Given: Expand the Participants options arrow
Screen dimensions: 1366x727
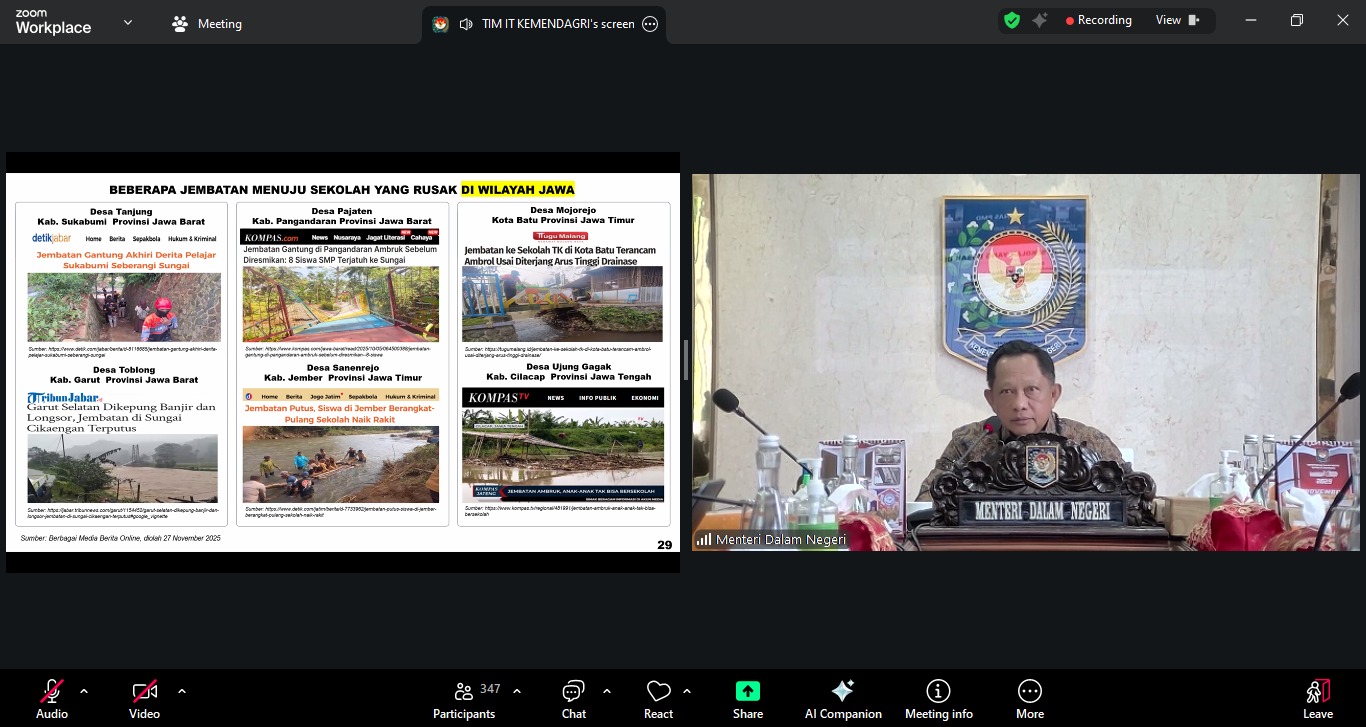Looking at the screenshot, I should point(517,691).
